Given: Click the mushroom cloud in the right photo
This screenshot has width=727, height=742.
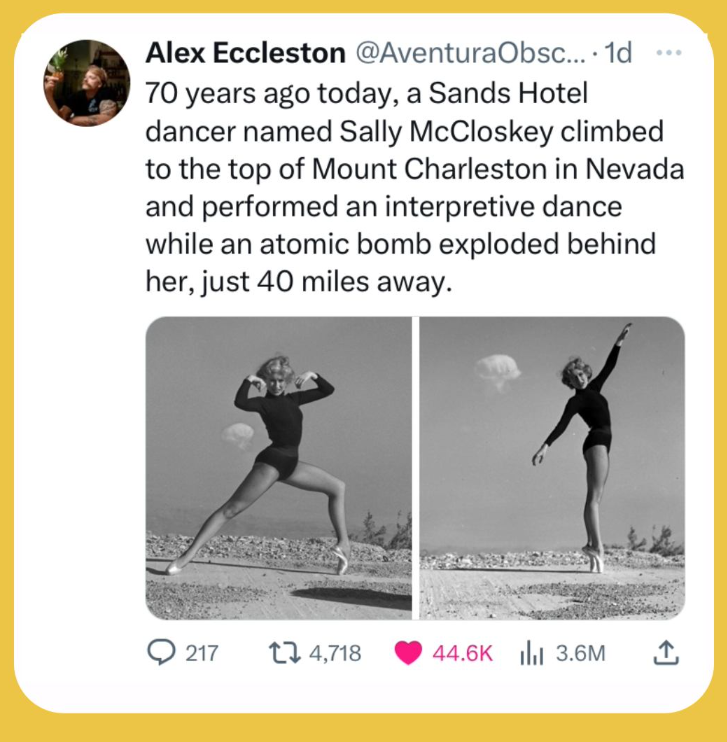Looking at the screenshot, I should [x=497, y=371].
